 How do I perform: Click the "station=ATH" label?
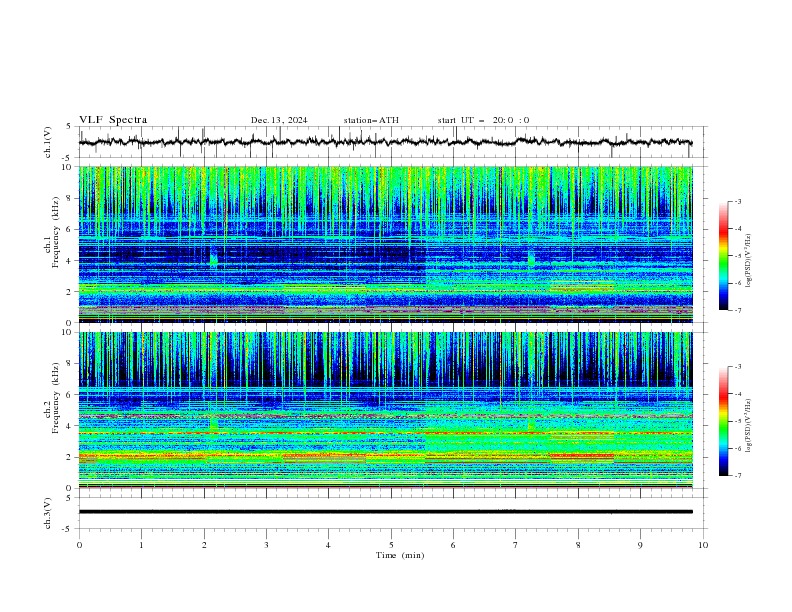(371, 120)
